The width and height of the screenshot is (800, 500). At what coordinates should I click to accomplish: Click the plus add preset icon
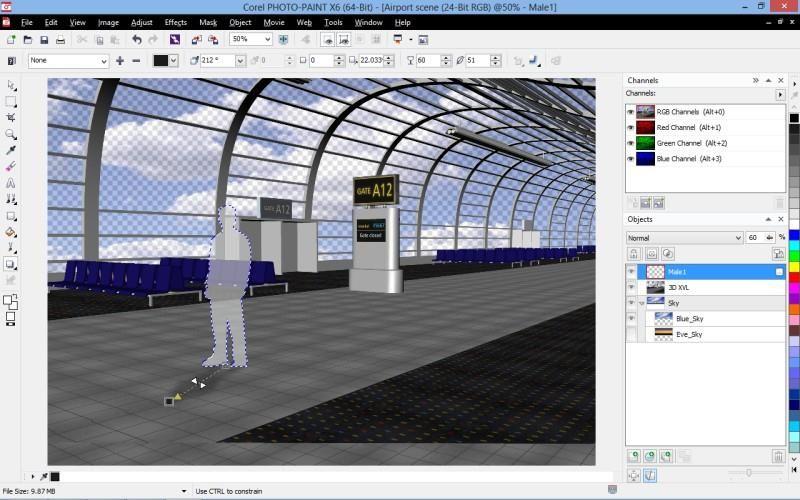[120, 61]
